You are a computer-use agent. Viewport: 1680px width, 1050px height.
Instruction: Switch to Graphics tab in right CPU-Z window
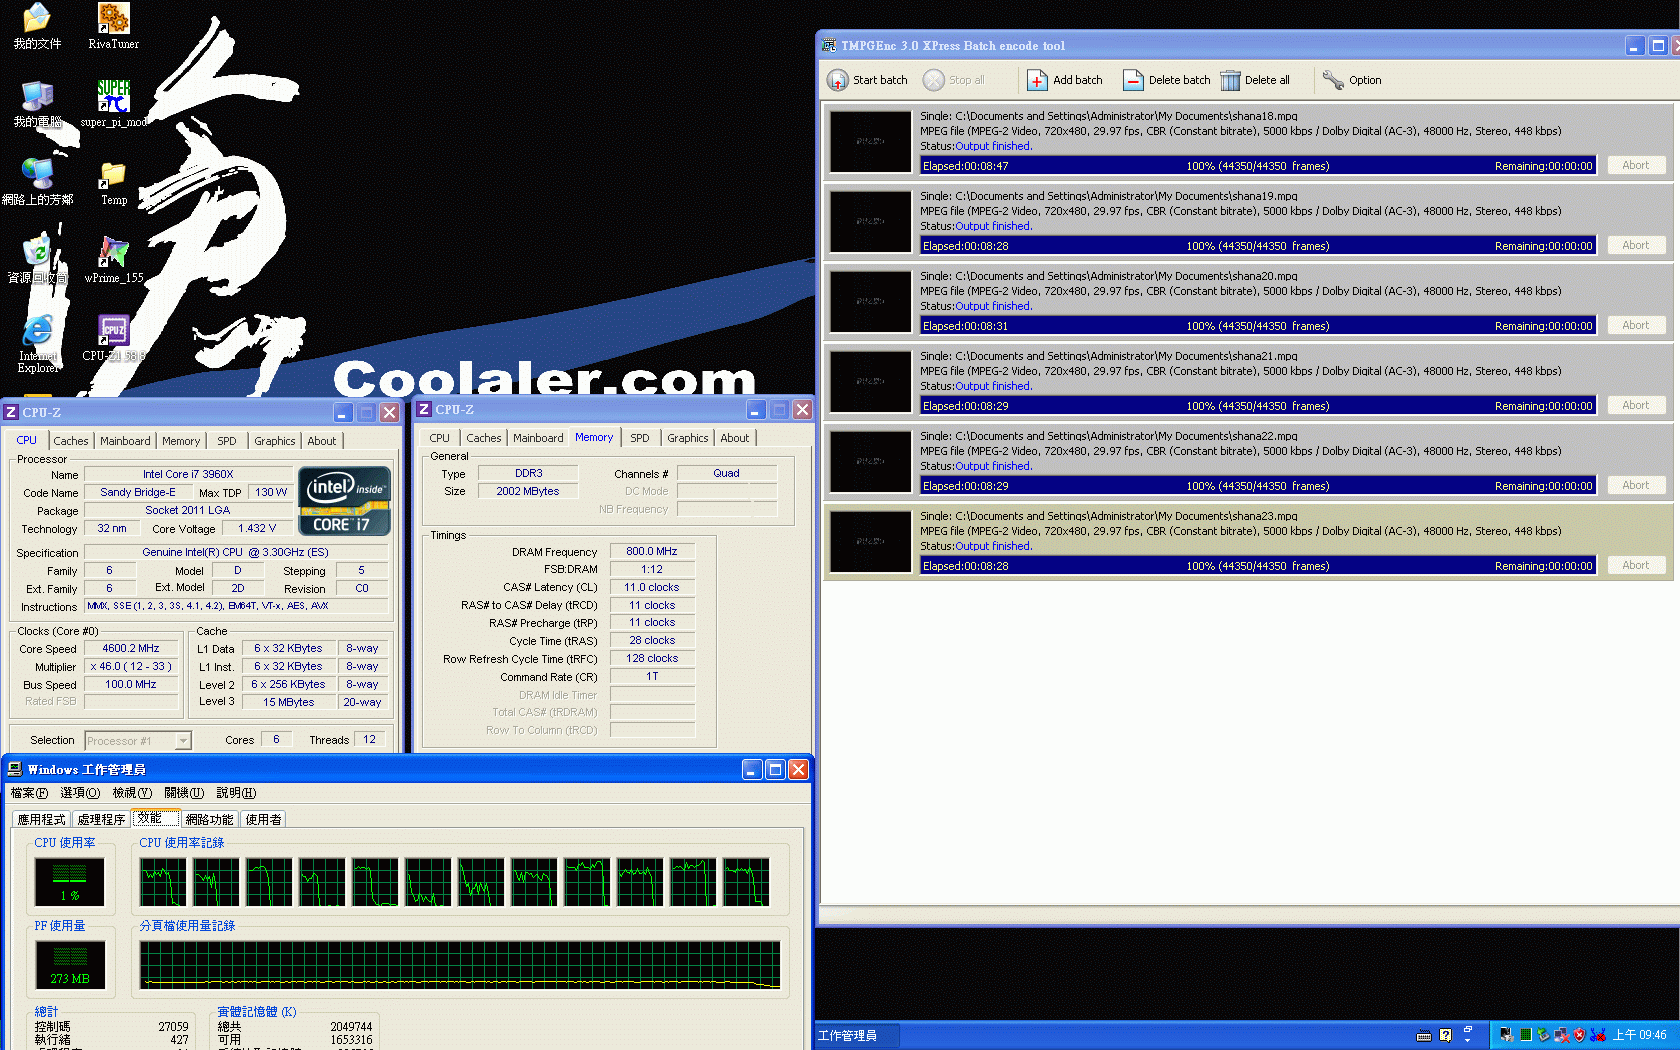point(688,438)
